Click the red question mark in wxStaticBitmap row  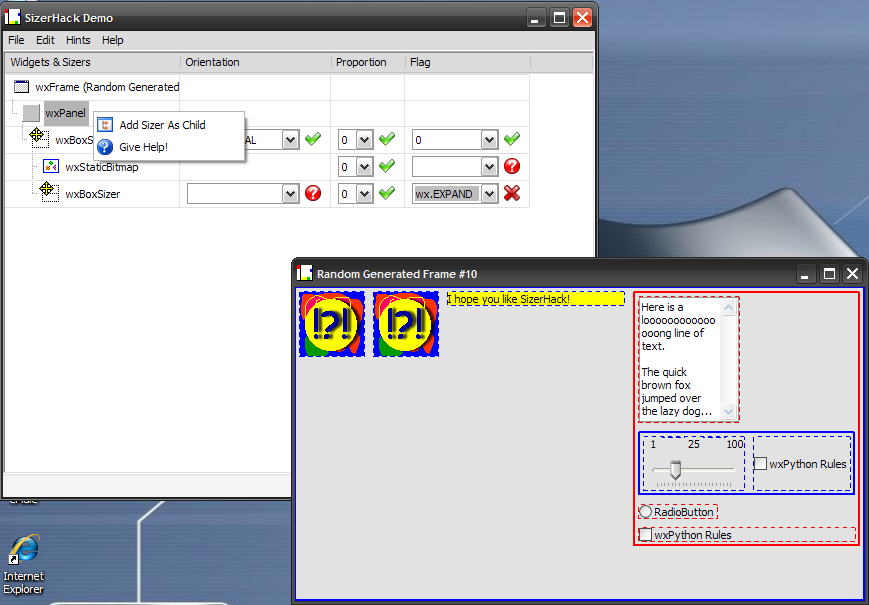pos(512,167)
